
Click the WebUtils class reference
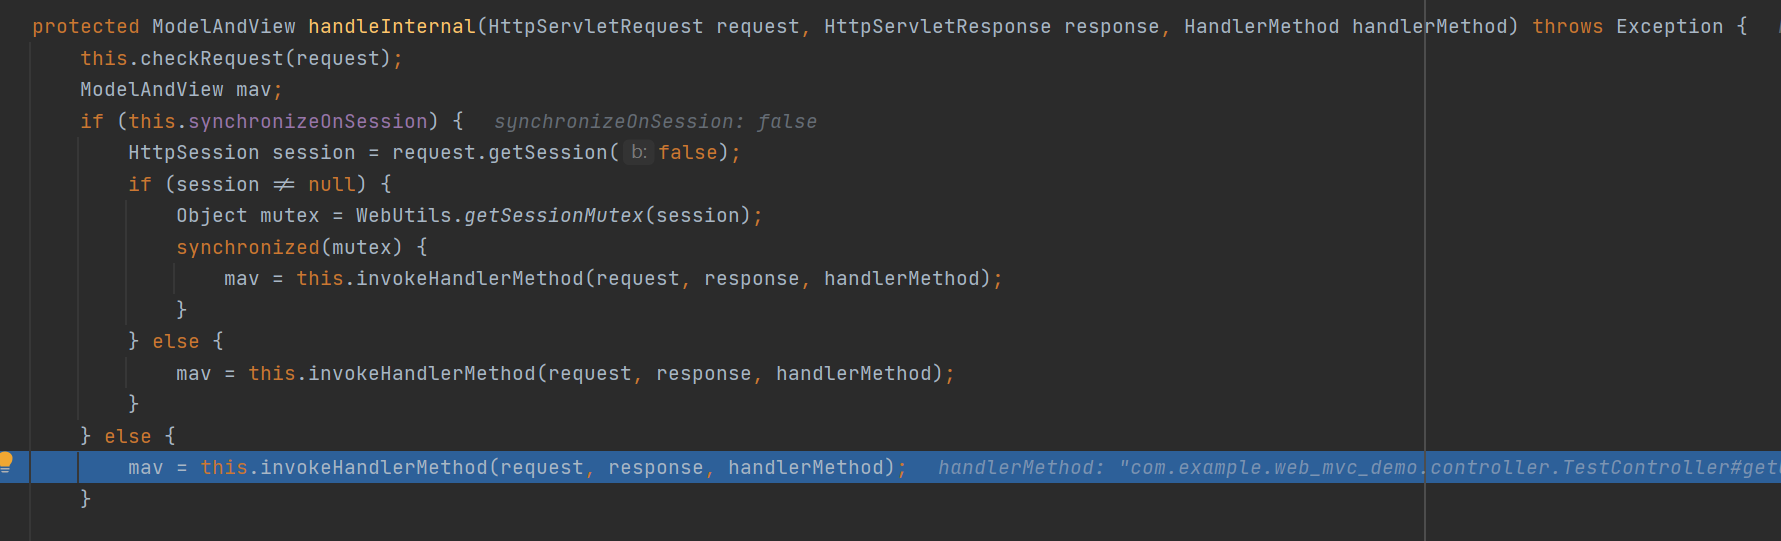(x=404, y=215)
